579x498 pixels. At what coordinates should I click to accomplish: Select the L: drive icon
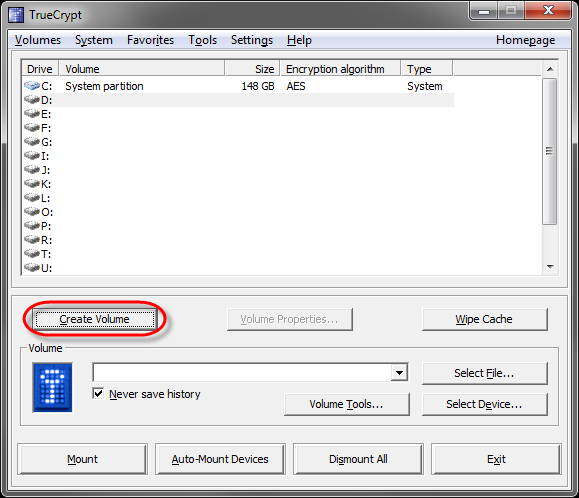32,198
